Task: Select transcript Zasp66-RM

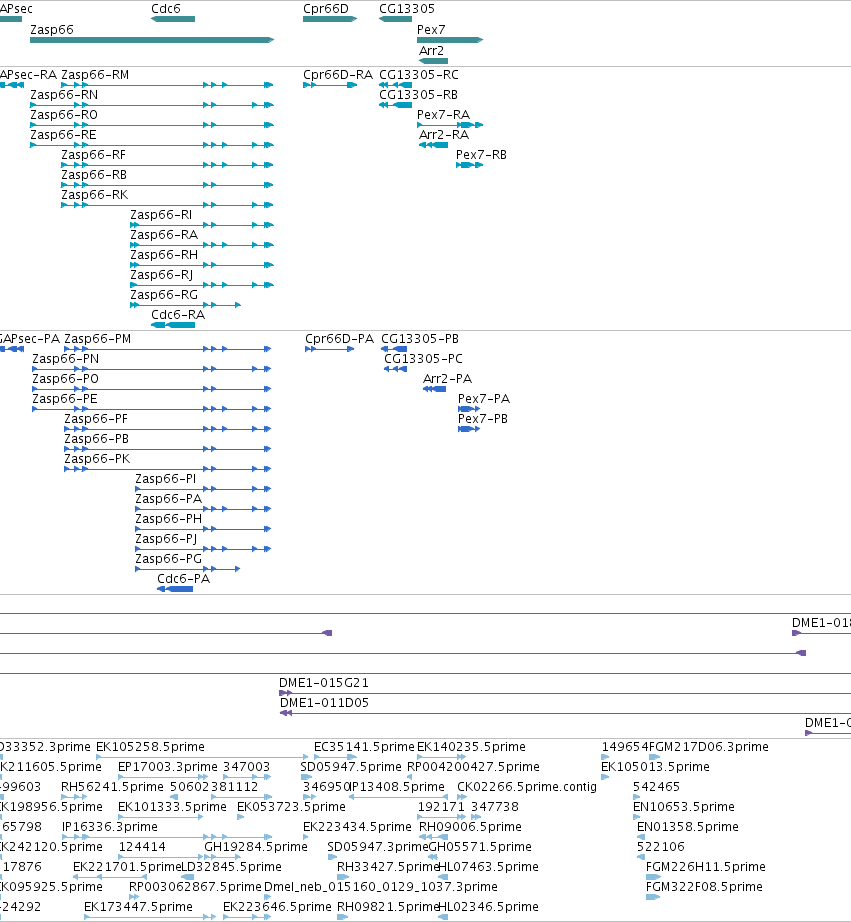Action: point(167,85)
